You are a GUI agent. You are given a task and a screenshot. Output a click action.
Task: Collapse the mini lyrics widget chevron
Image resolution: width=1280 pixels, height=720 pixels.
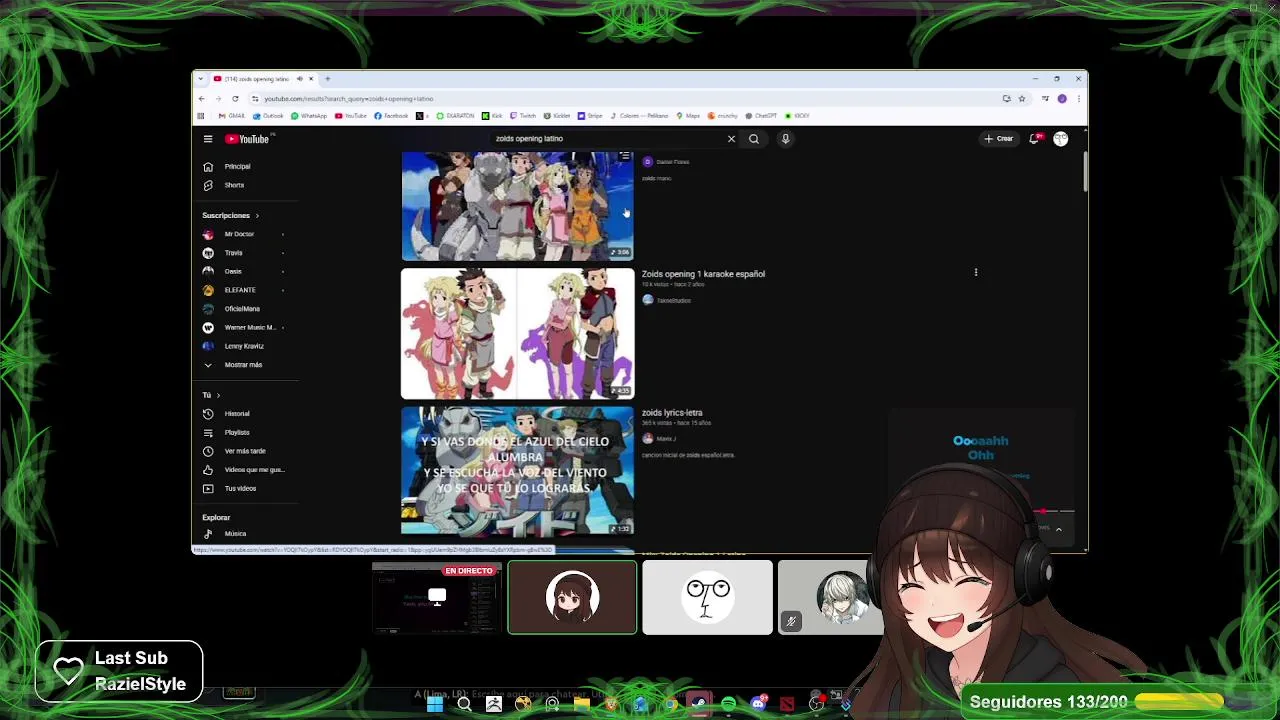point(1058,530)
